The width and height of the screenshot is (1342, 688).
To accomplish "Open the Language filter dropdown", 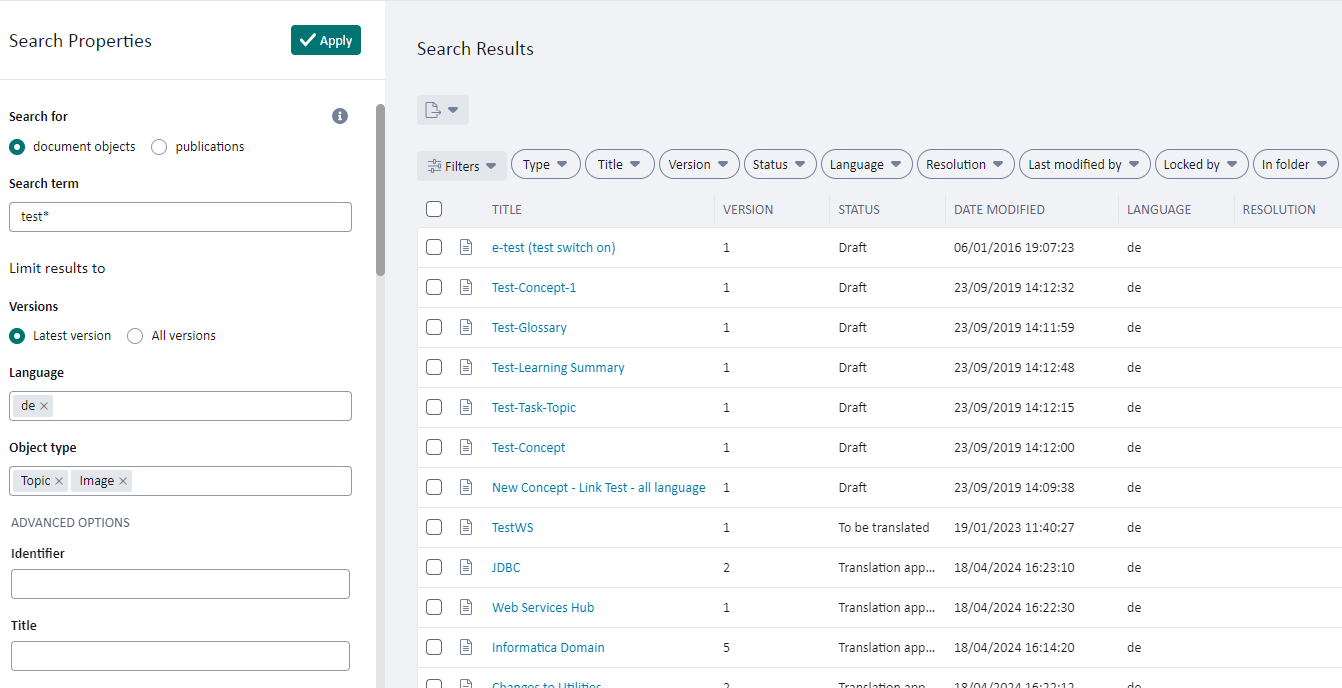I will [x=867, y=165].
